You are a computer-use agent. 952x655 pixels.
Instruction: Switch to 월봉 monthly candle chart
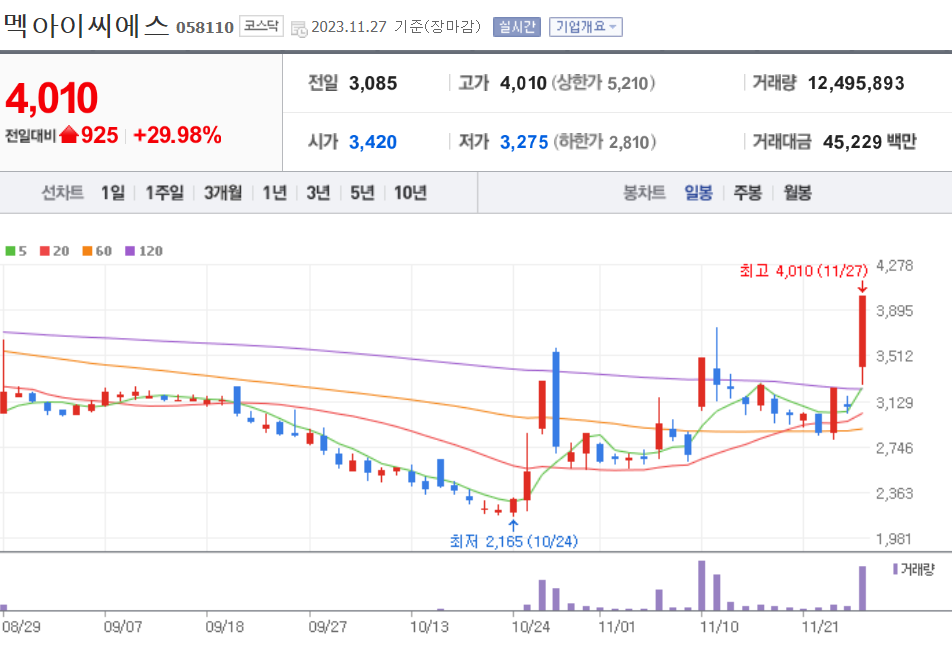coord(797,193)
